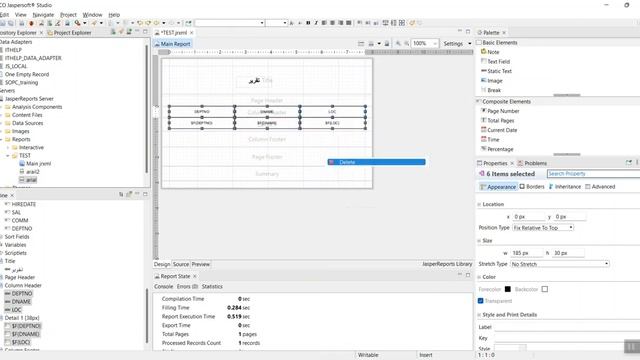Switch to the Preview tab
Viewport: 640px width, 360px height.
pos(201,264)
